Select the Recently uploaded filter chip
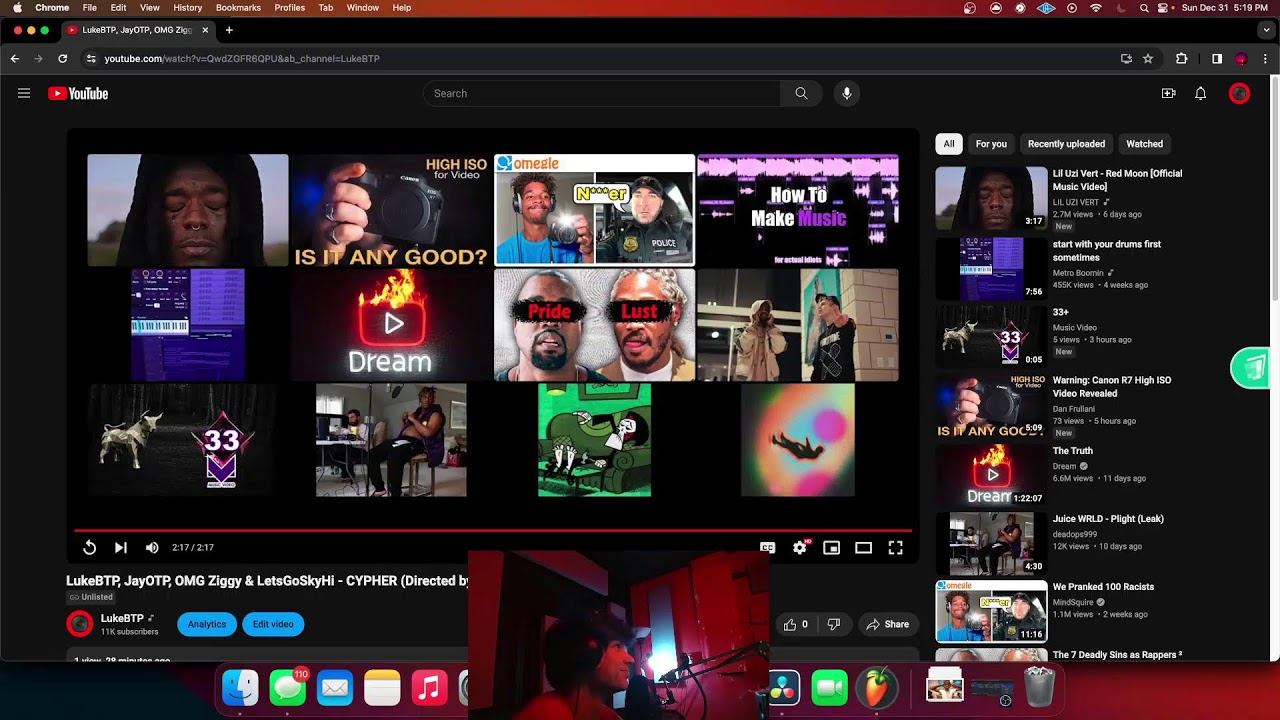Screen dimensions: 1280x720 click(1066, 144)
